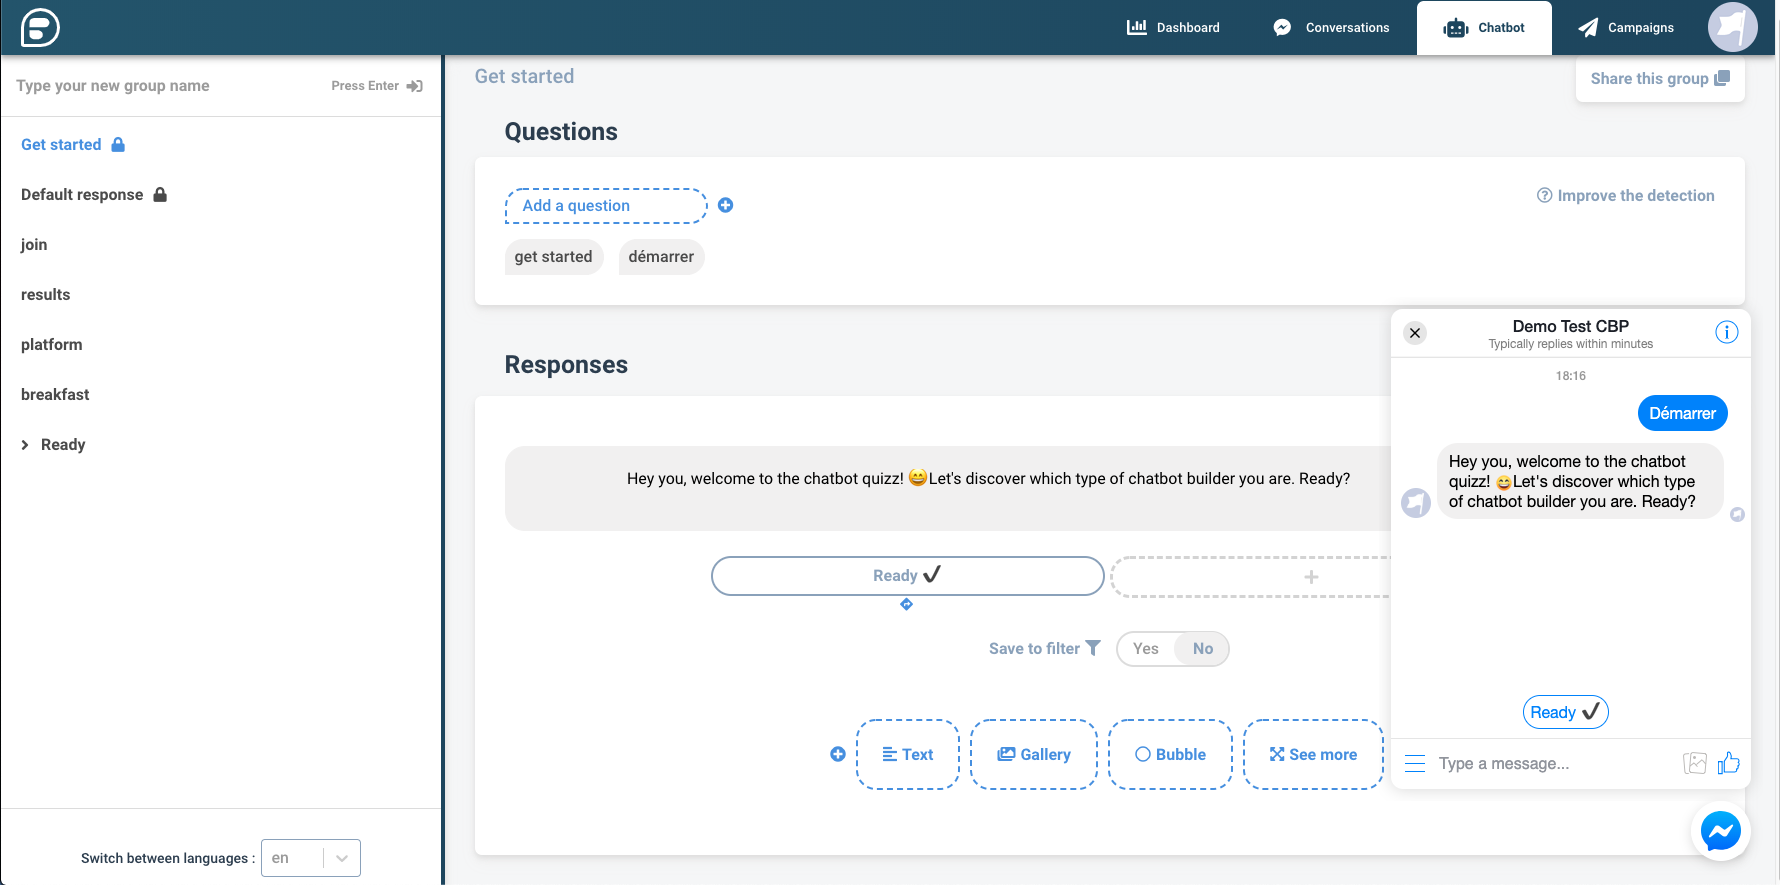Open the language switch dropdown
This screenshot has width=1780, height=885.
(311, 858)
